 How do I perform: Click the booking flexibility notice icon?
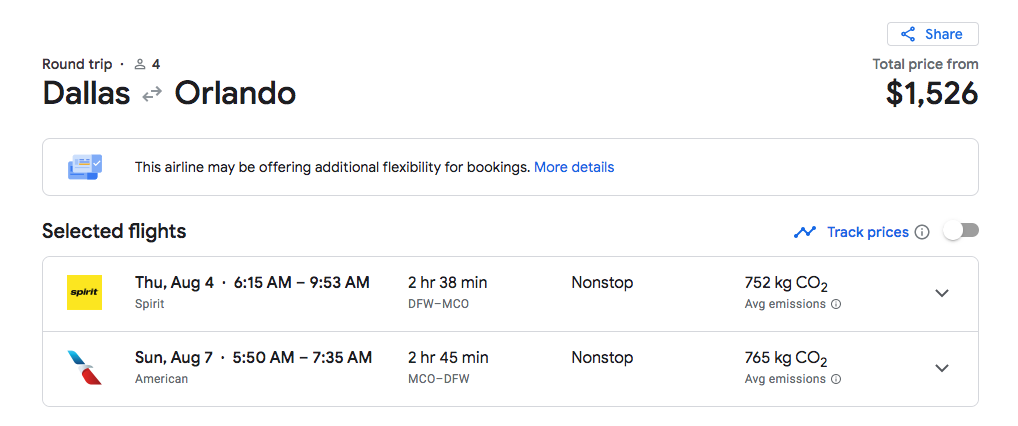point(84,167)
